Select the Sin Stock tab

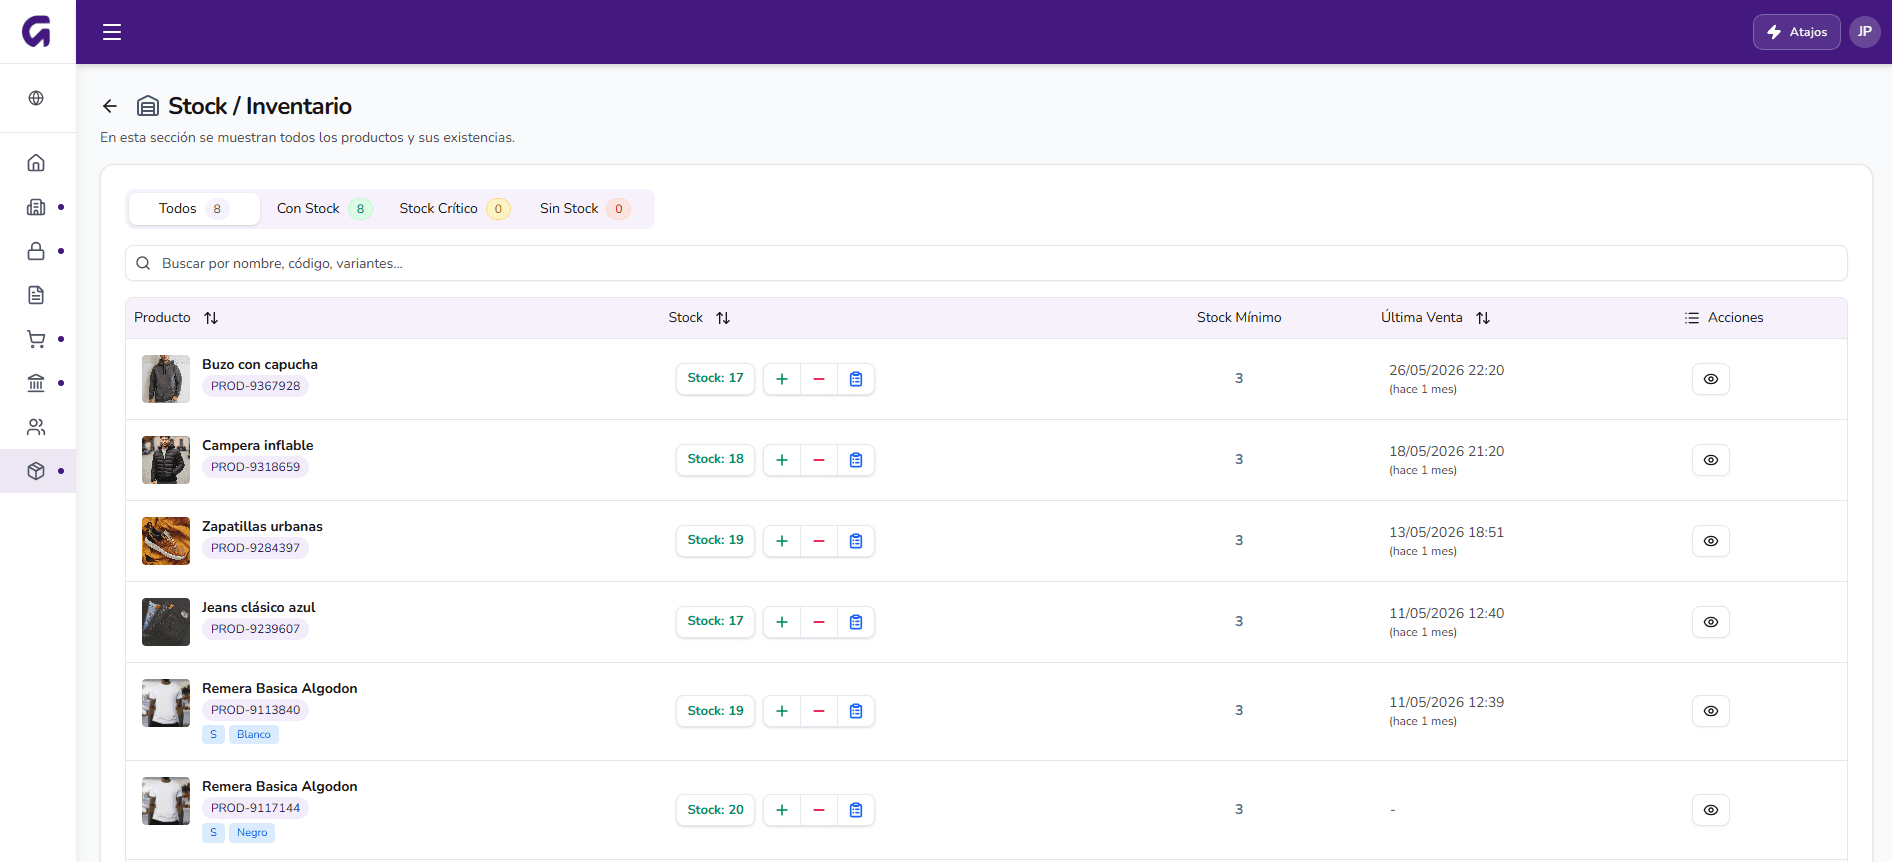point(585,209)
